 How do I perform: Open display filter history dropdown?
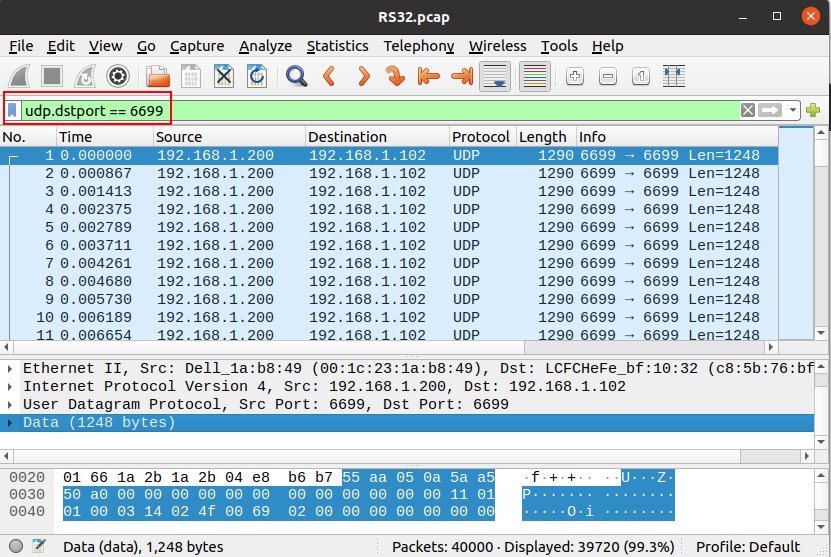(x=792, y=110)
